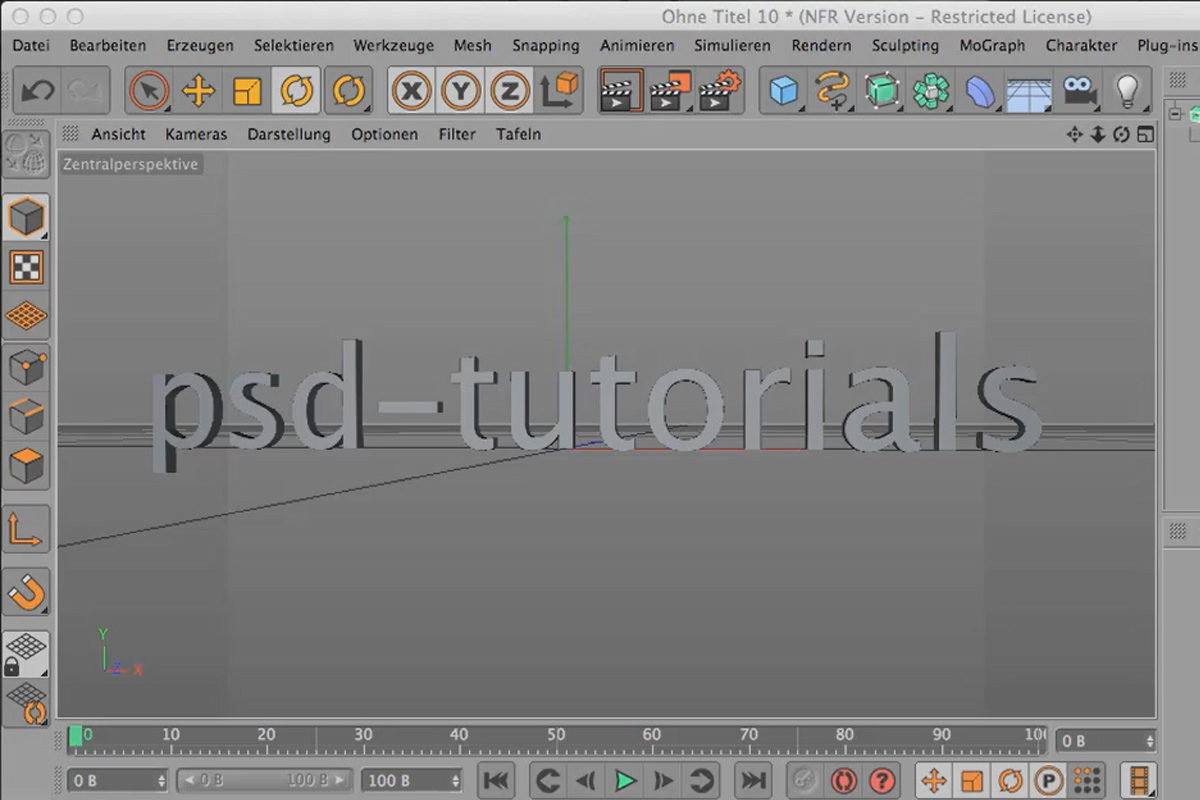Click the end frame 100 B field
The image size is (1200, 800).
411,780
